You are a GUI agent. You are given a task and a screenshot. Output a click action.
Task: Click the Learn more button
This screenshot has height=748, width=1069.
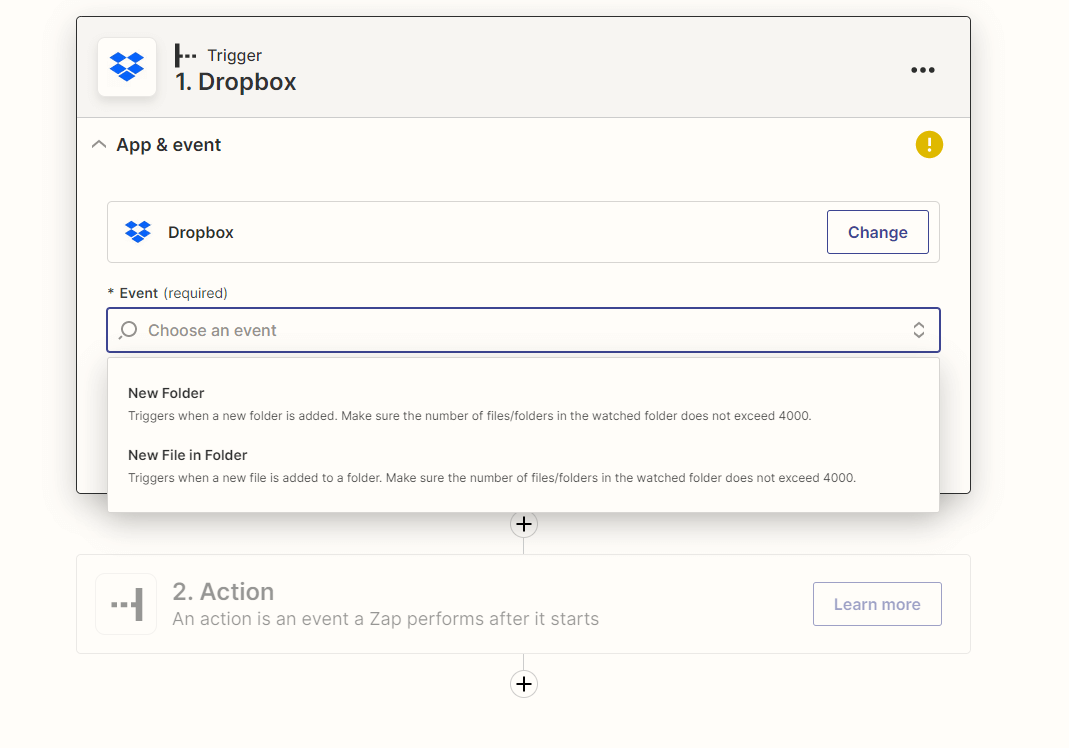click(x=876, y=604)
